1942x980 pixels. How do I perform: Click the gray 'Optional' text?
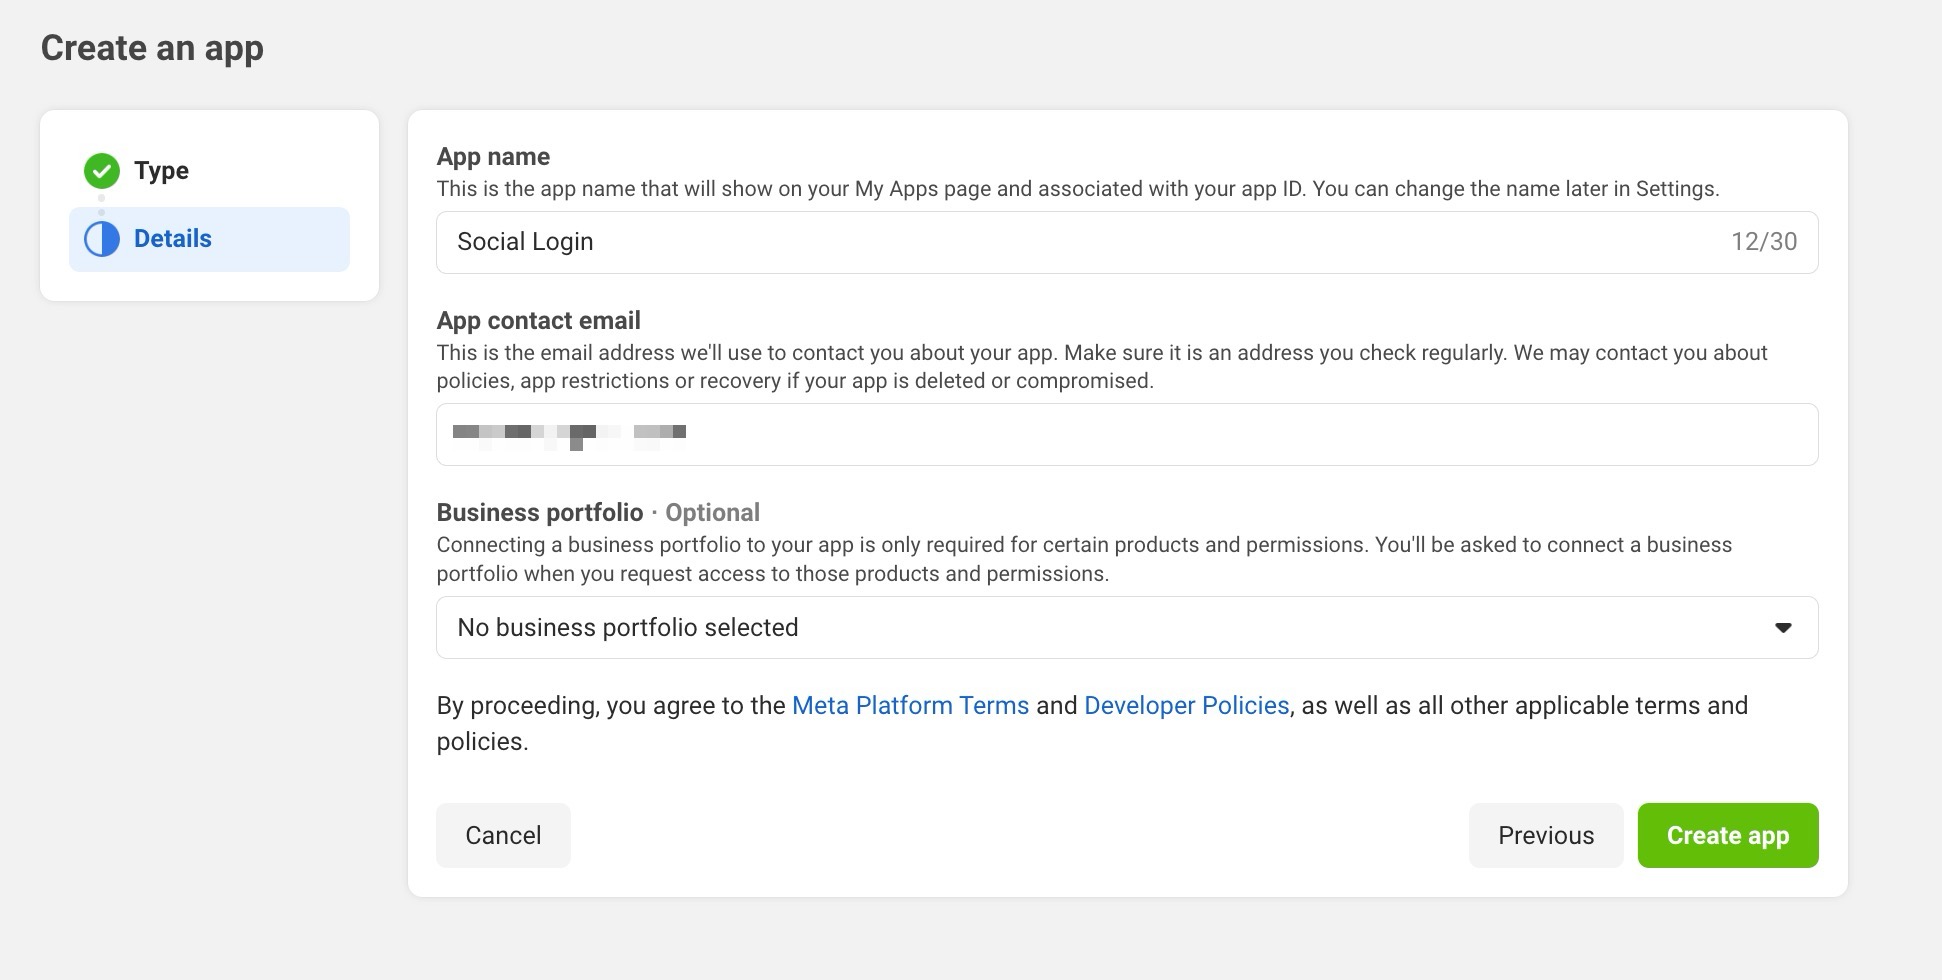click(712, 513)
